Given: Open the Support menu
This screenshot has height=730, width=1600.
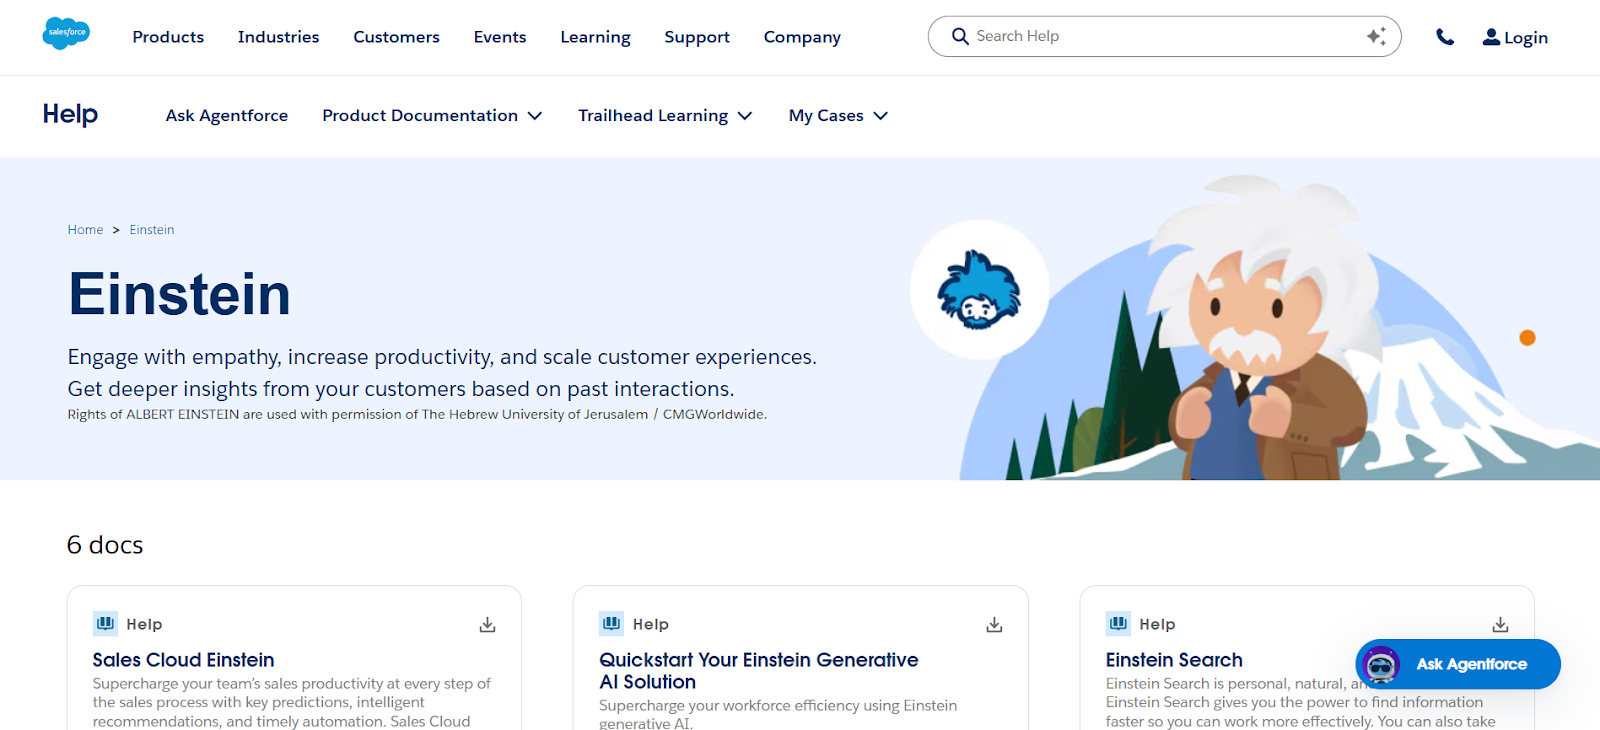Looking at the screenshot, I should coord(697,37).
